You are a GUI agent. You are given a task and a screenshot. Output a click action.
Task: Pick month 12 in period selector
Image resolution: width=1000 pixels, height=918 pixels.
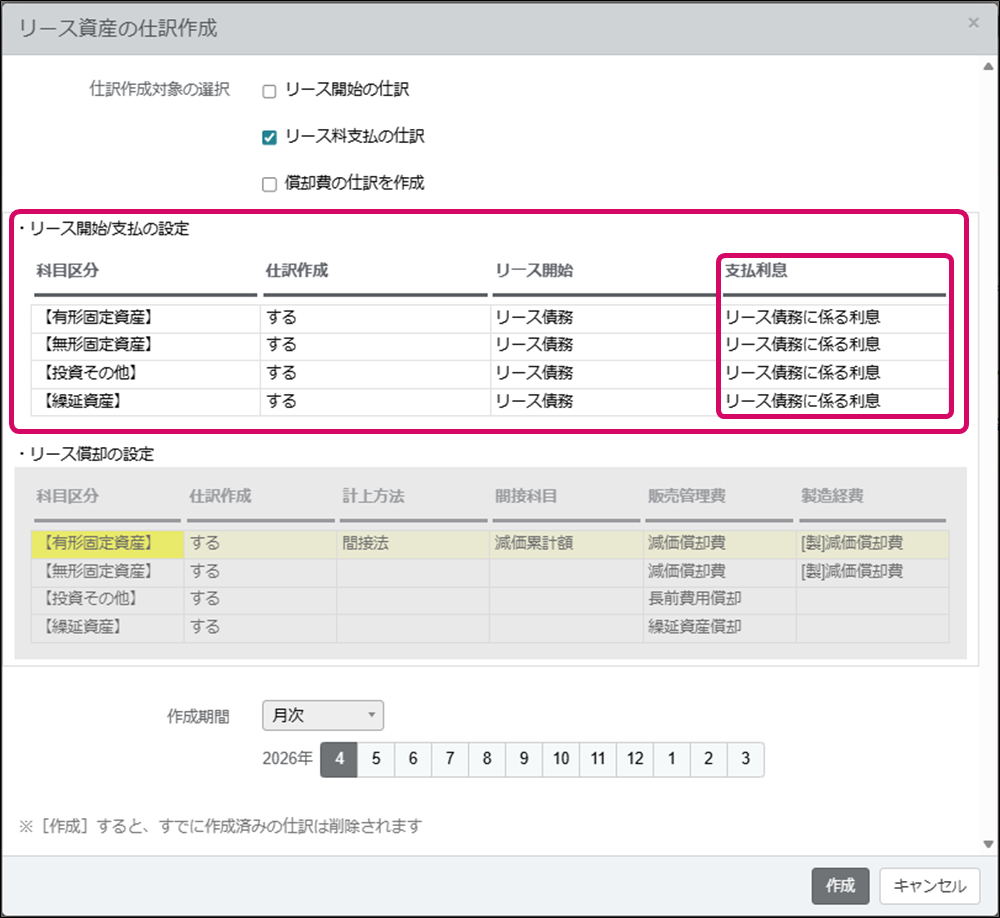click(634, 759)
